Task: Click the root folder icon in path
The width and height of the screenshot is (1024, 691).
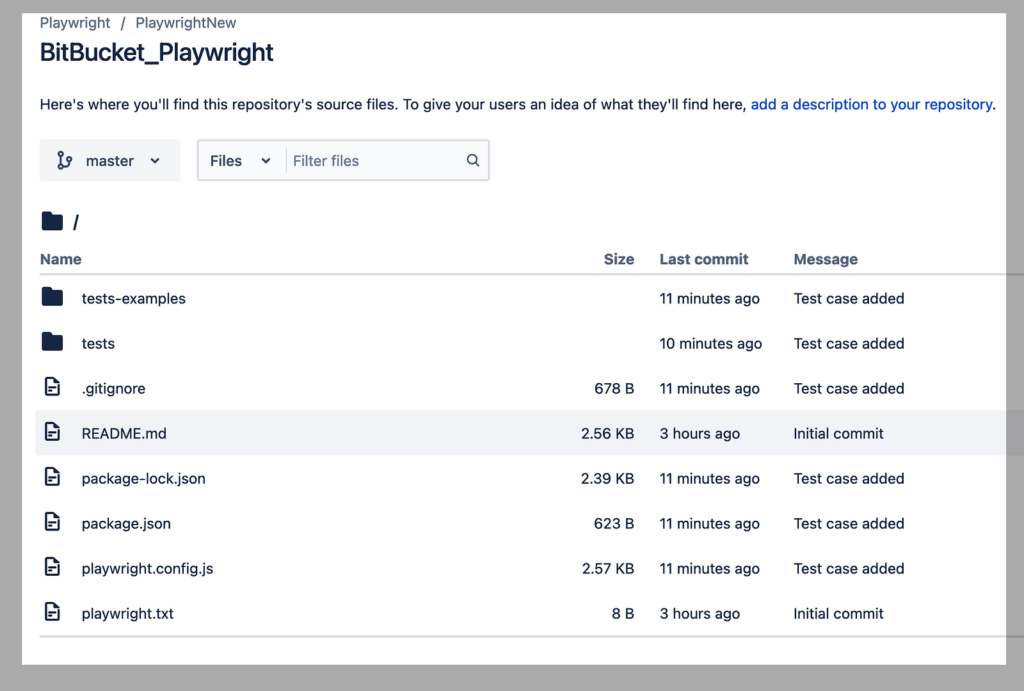Action: (52, 221)
